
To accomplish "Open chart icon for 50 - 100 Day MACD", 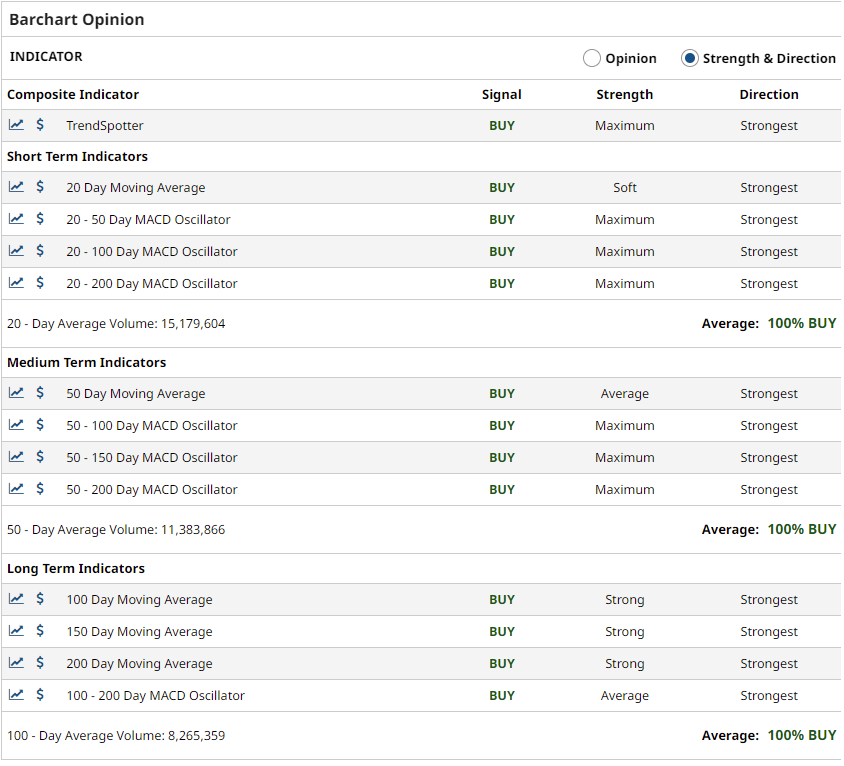I will point(16,425).
